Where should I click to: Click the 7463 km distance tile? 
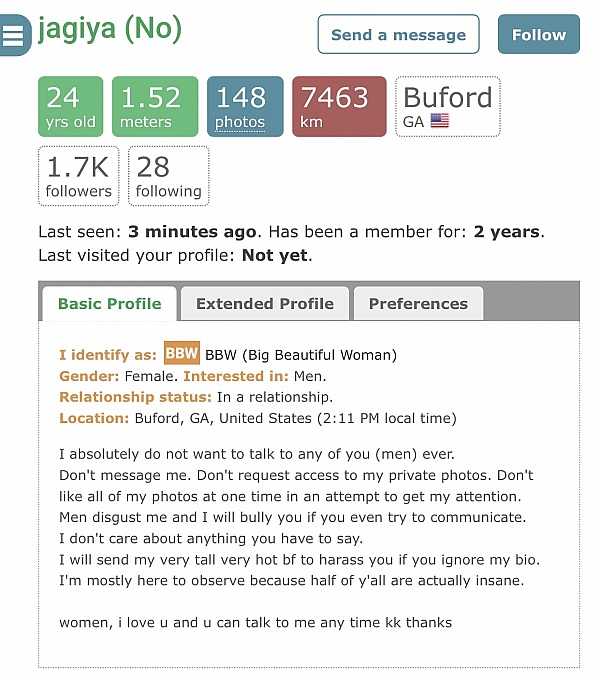pyautogui.click(x=339, y=107)
